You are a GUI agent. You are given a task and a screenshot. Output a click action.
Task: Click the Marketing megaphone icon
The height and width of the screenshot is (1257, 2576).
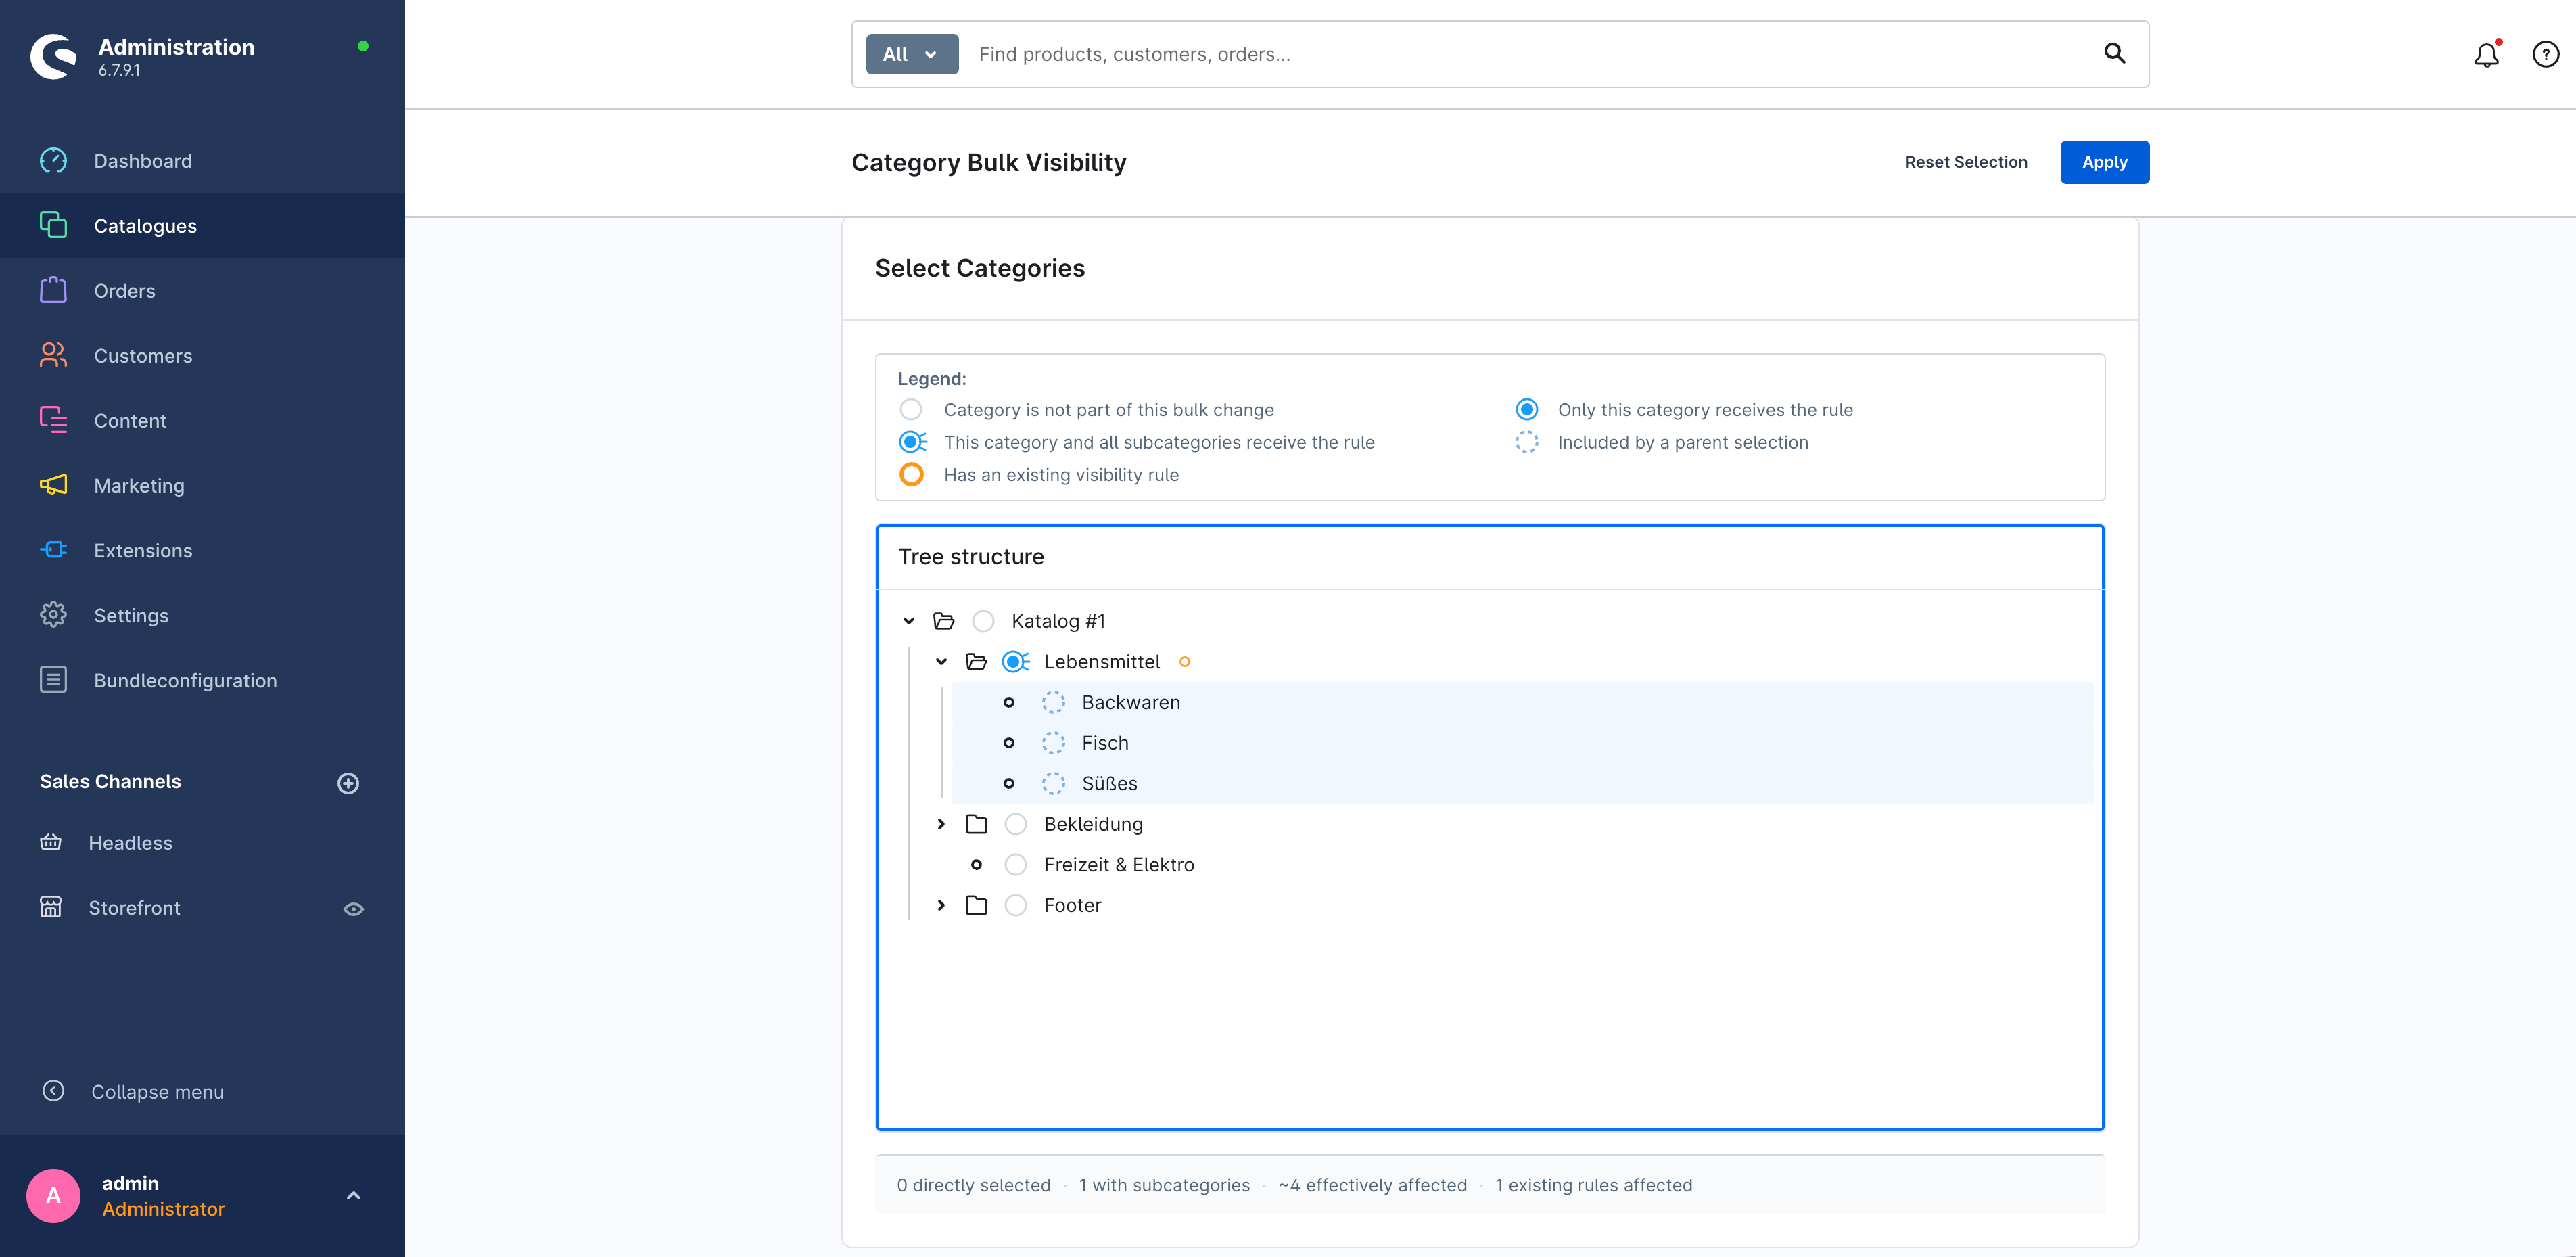[x=53, y=485]
